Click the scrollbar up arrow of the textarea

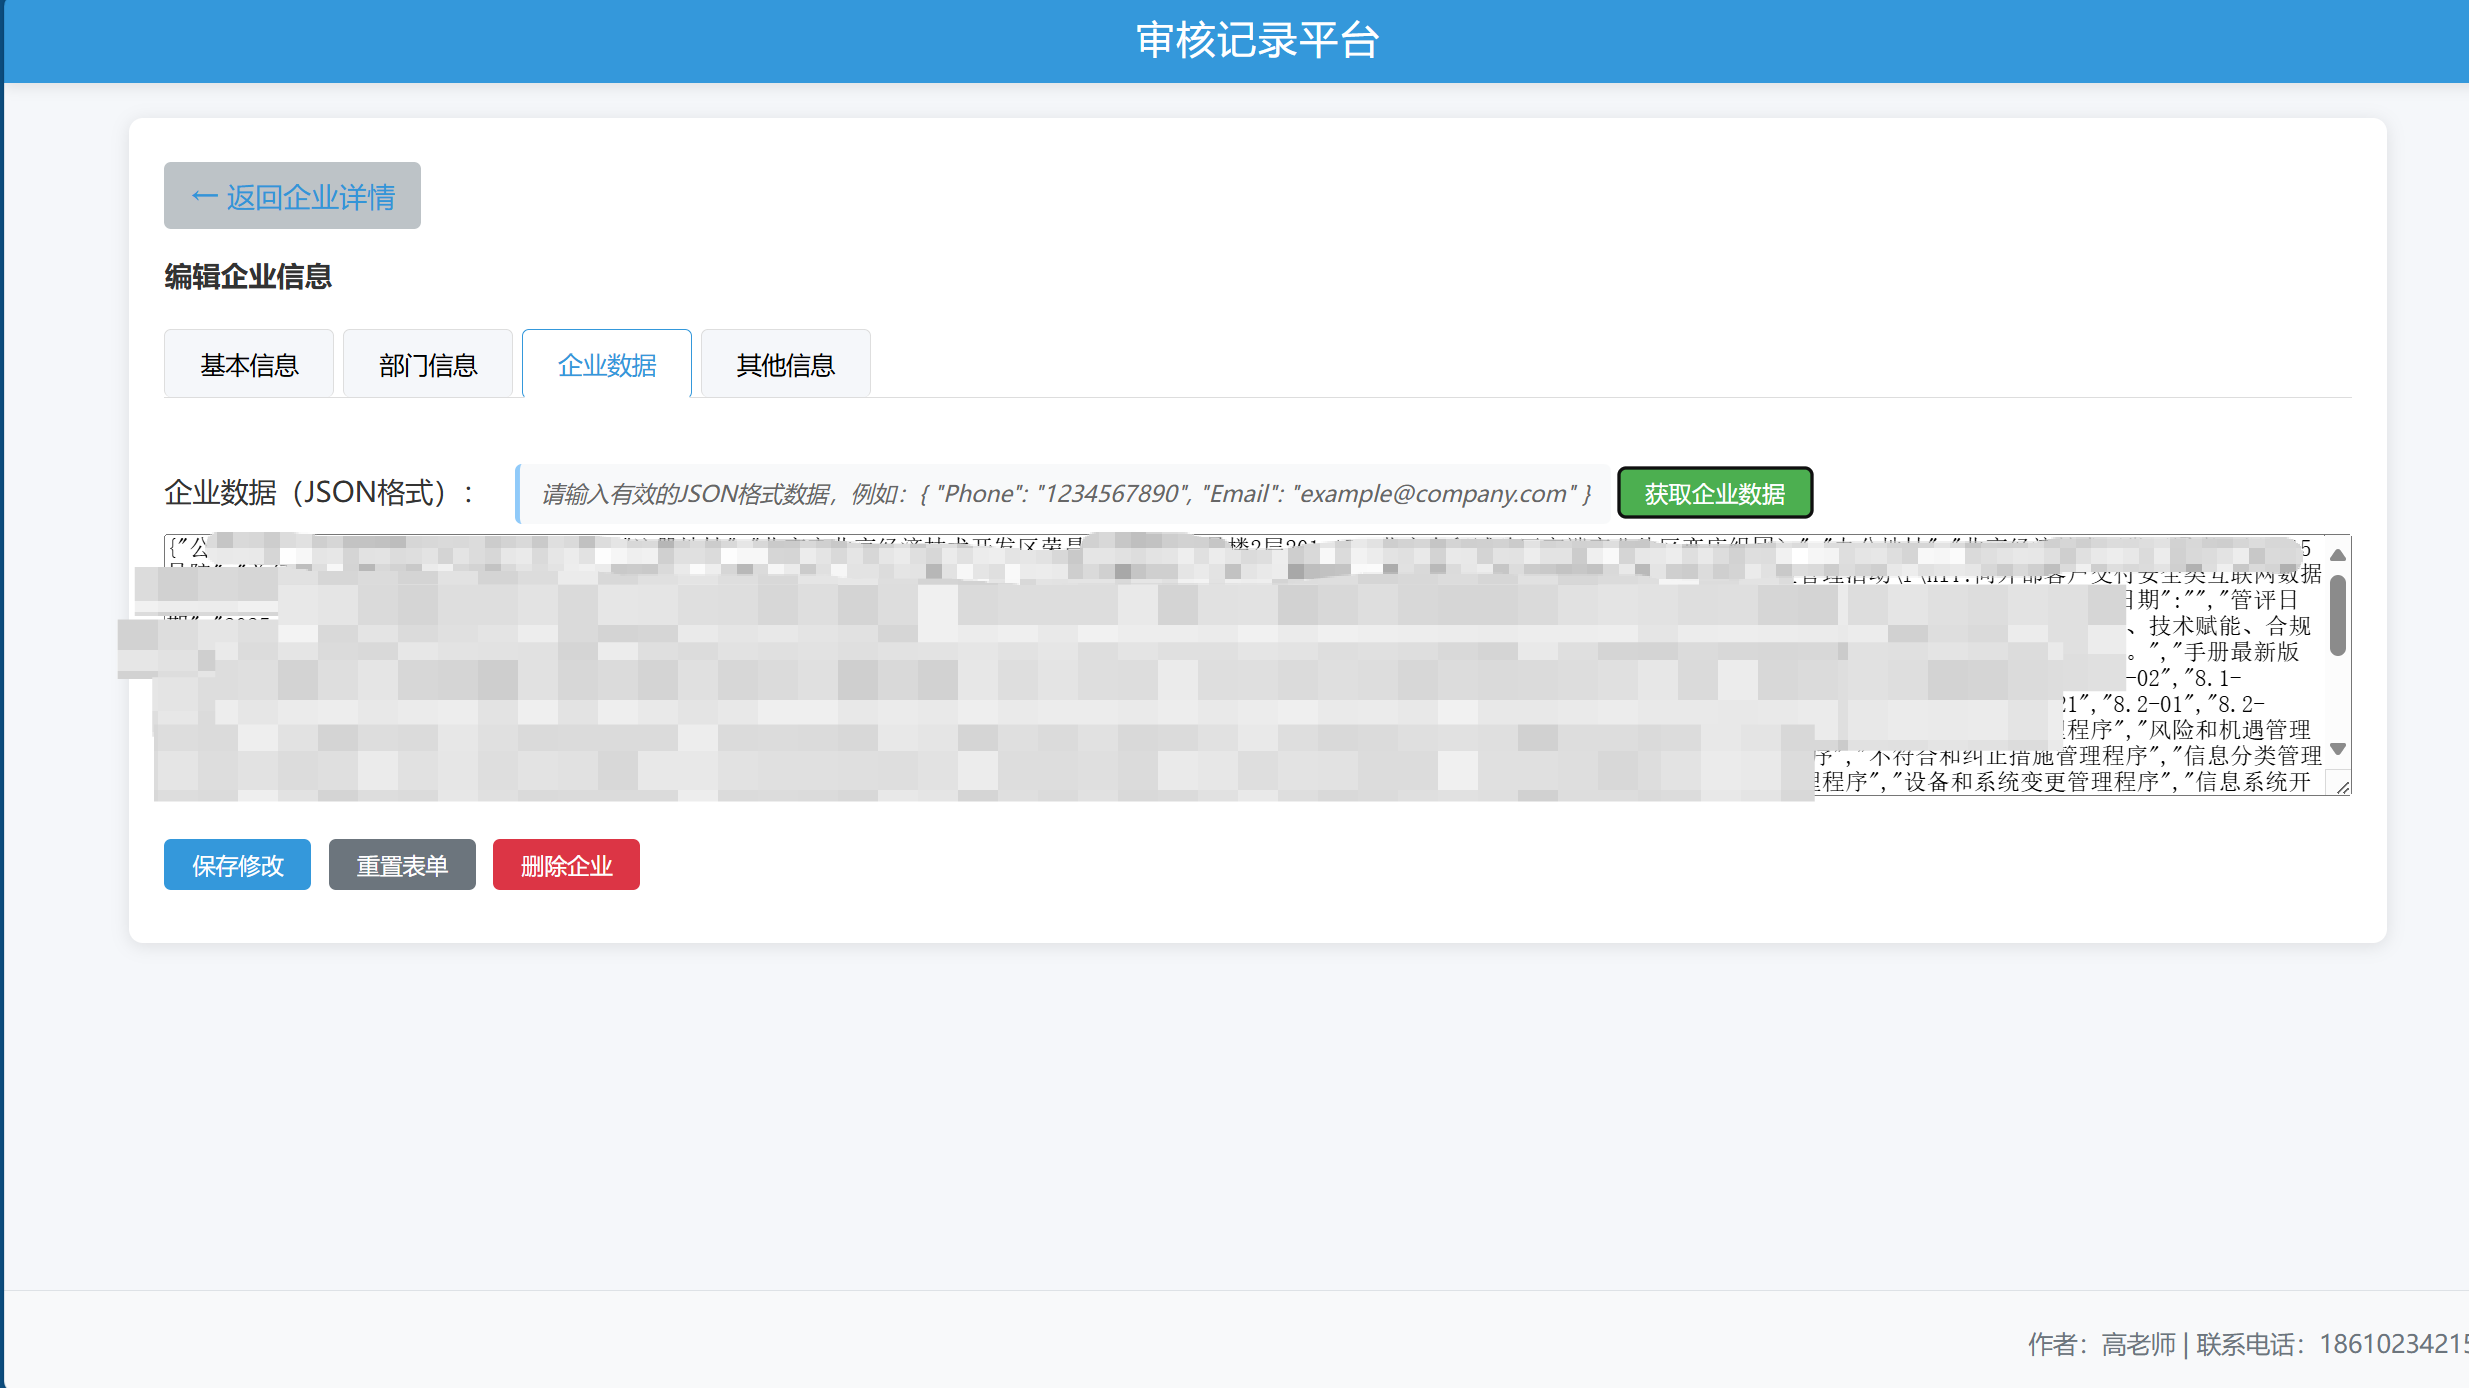point(2338,554)
